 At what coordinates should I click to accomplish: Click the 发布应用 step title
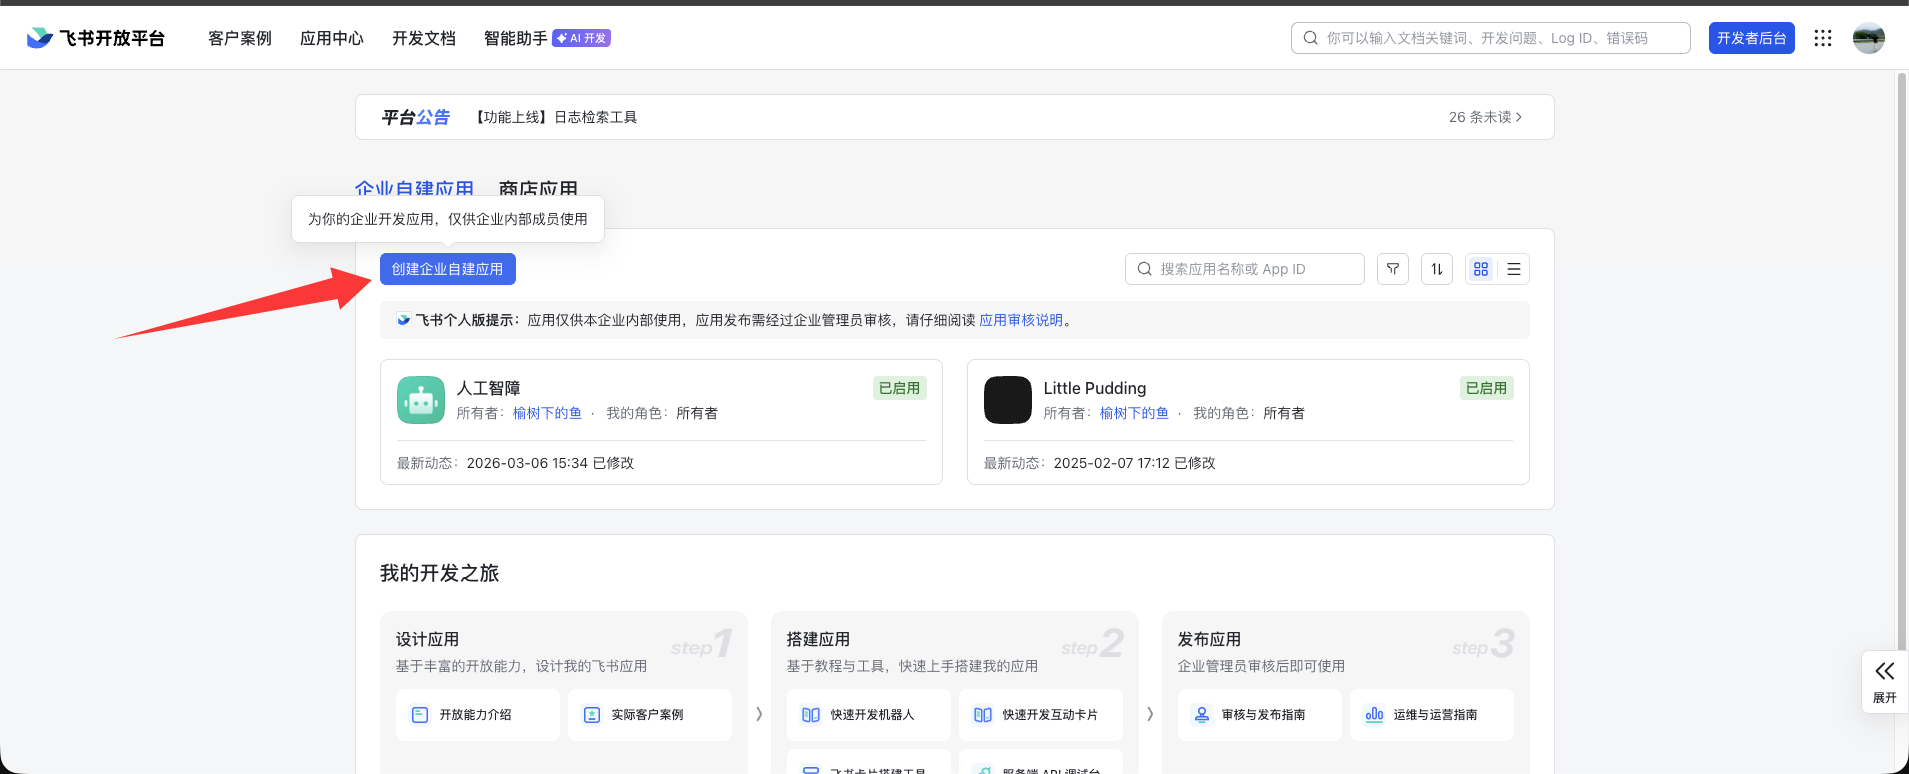(x=1209, y=639)
